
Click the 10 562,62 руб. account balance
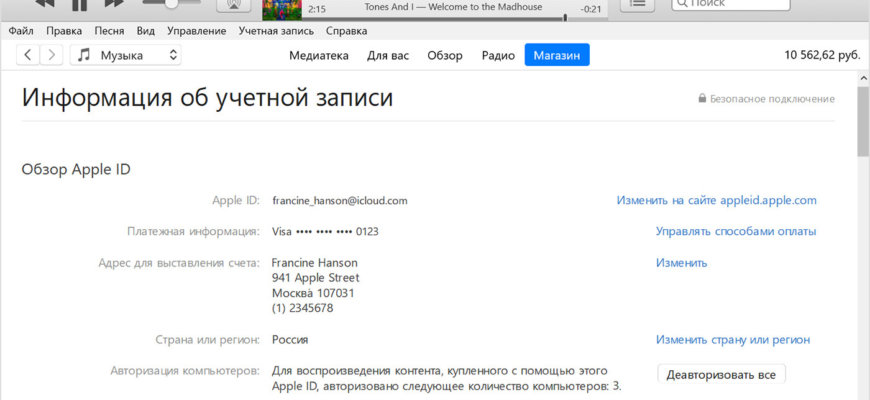(x=822, y=55)
